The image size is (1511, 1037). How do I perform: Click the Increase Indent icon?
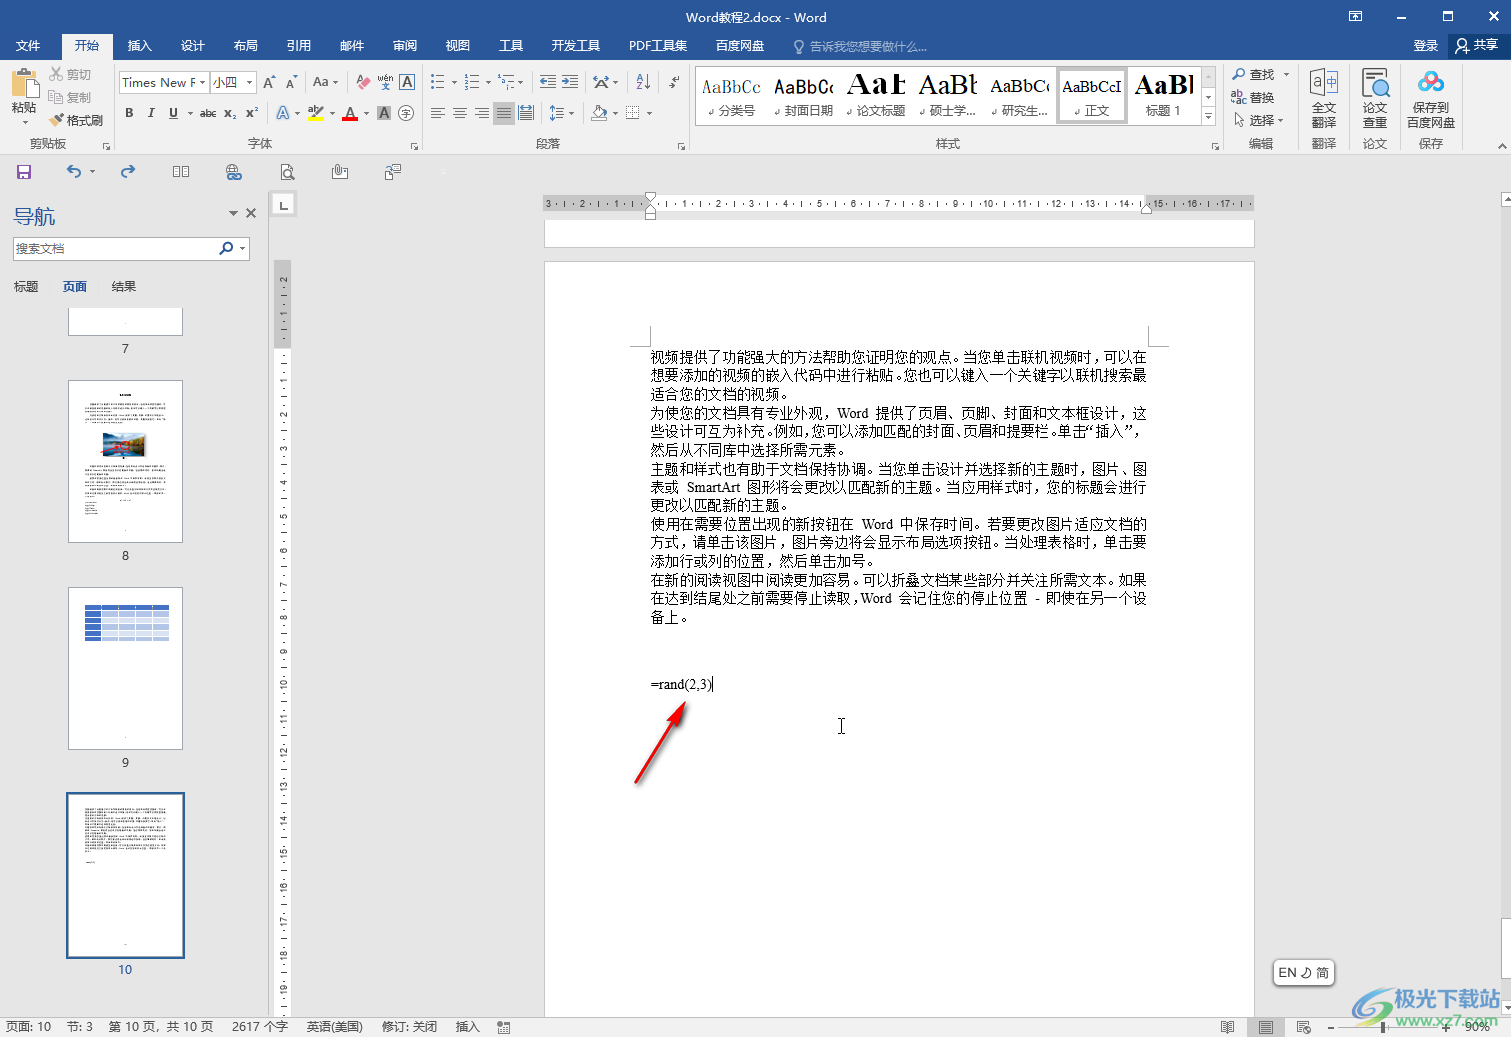570,82
